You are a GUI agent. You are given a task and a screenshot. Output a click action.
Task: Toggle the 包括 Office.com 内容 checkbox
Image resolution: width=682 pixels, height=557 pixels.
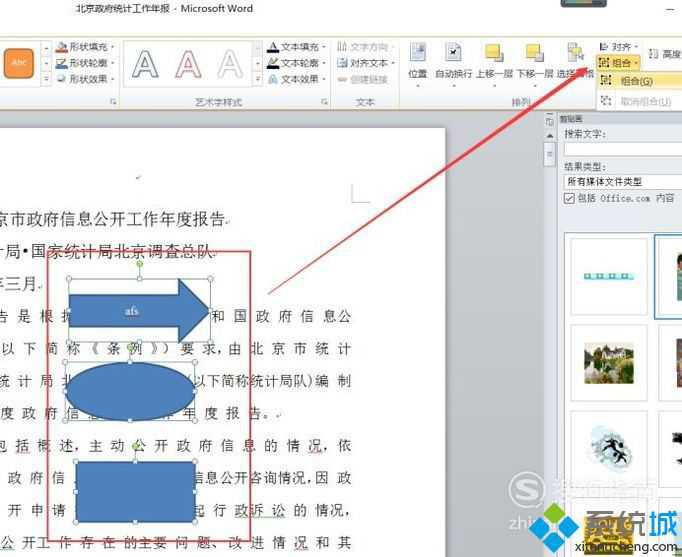[x=569, y=198]
